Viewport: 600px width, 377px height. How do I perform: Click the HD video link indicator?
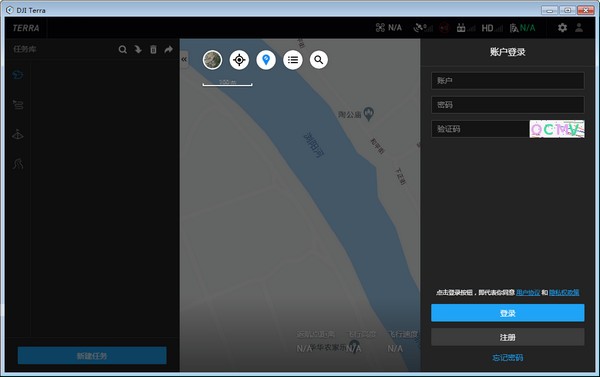(492, 28)
